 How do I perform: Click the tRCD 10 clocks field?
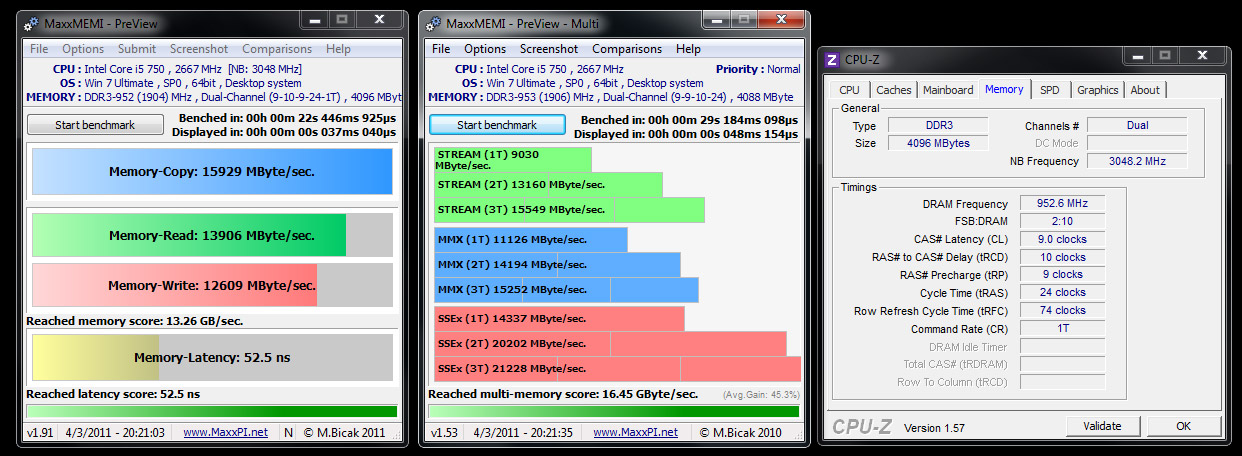coord(1063,257)
